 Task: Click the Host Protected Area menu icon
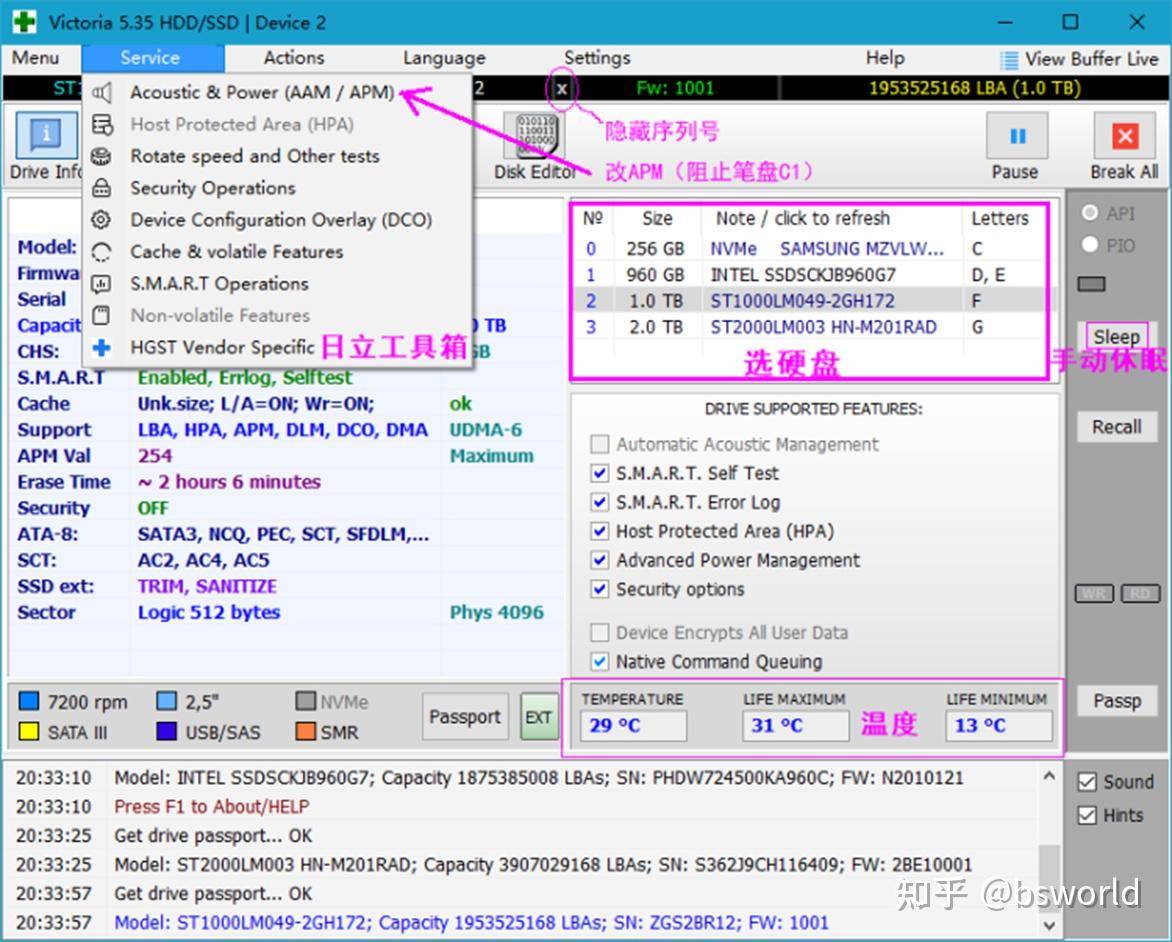tap(102, 124)
